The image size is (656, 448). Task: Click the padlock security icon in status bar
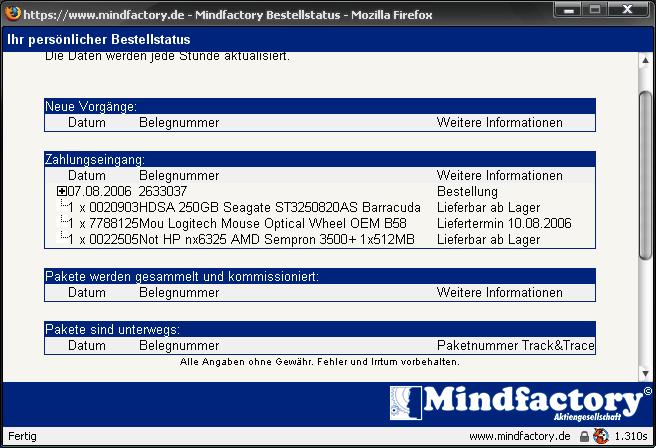pyautogui.click(x=584, y=437)
